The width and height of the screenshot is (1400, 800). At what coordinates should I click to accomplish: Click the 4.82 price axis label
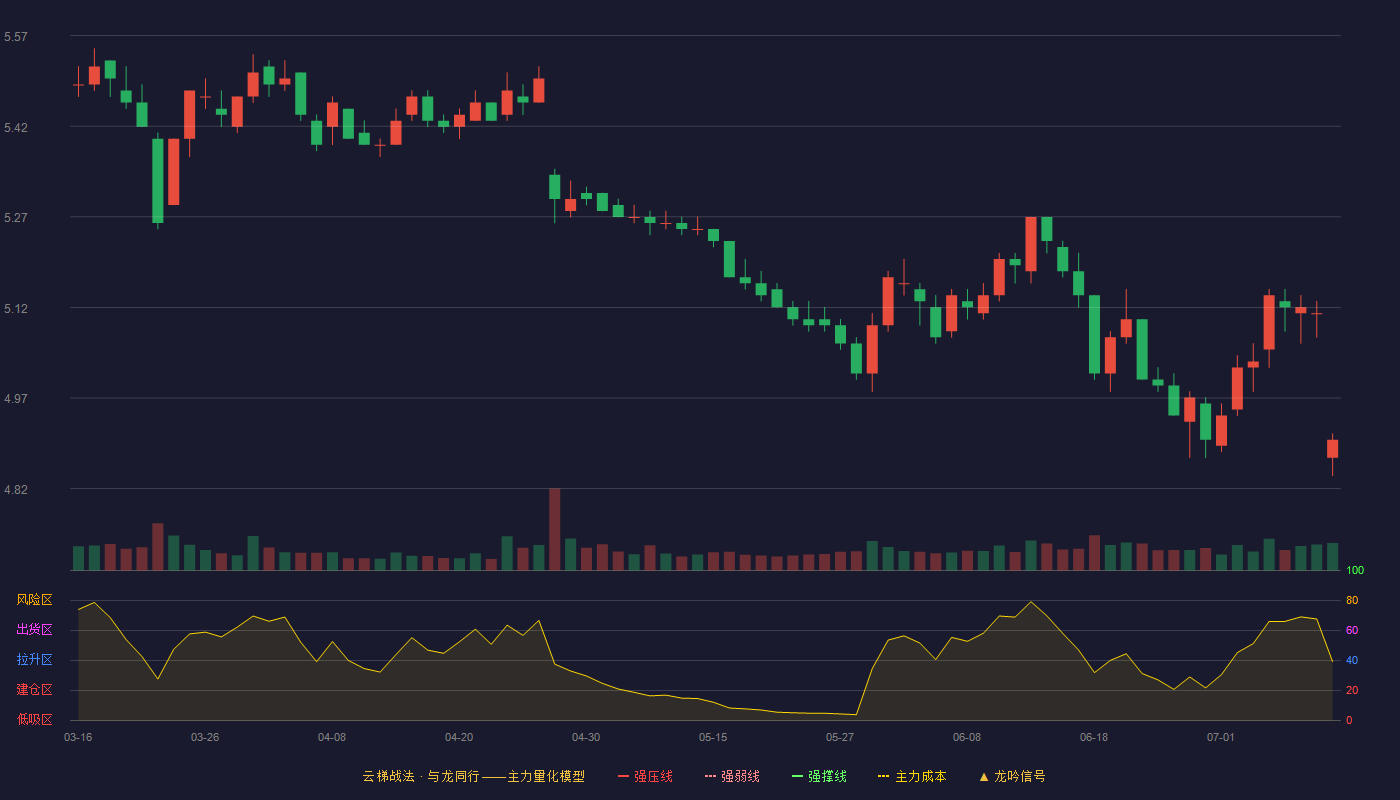pyautogui.click(x=16, y=490)
